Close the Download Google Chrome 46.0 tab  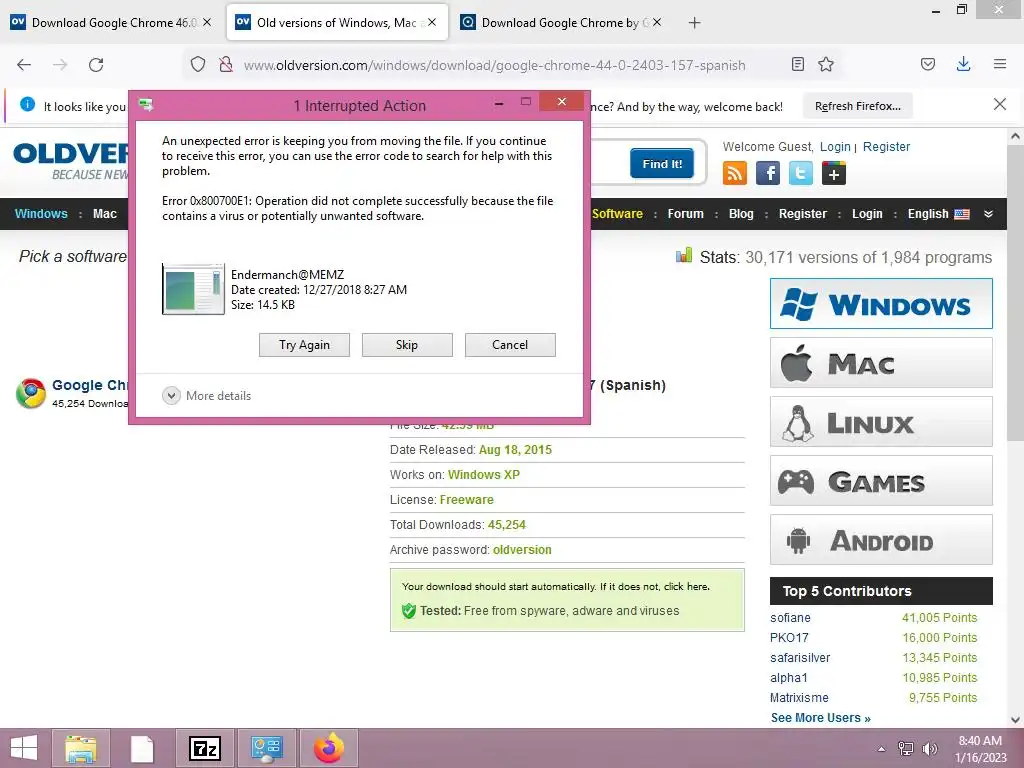coord(207,22)
